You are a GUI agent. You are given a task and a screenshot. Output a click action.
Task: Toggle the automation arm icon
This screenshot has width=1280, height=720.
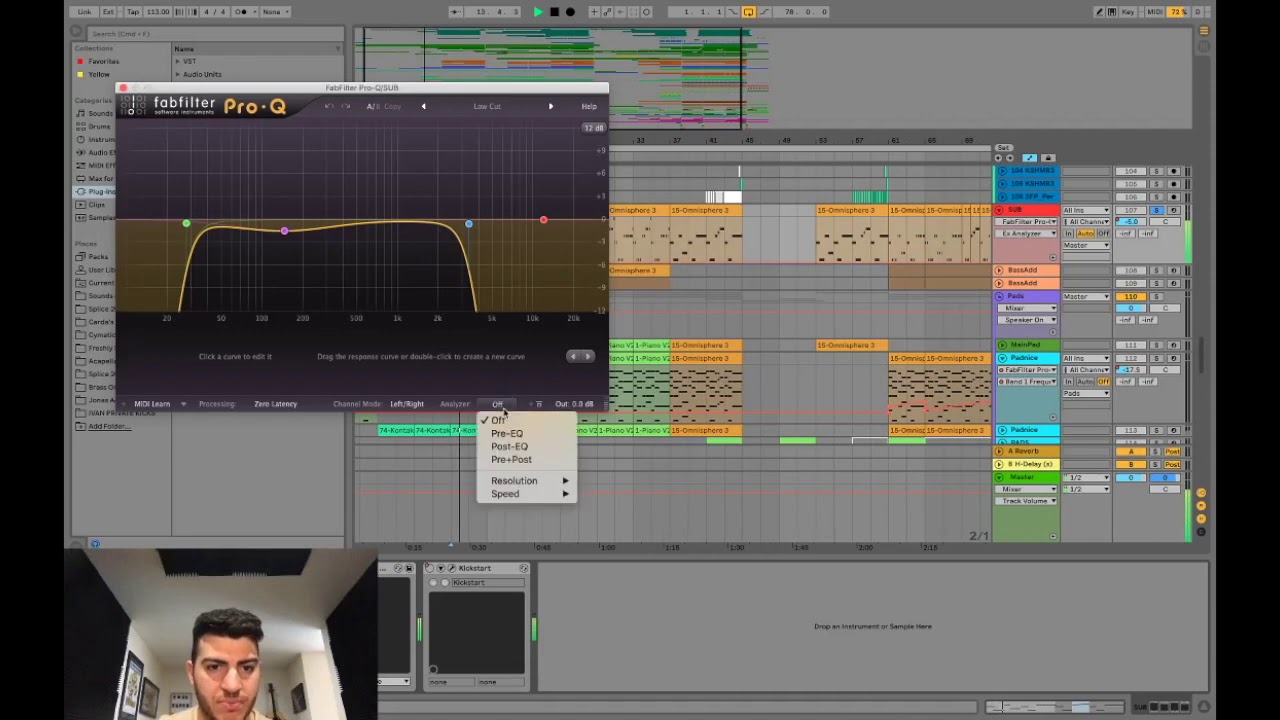607,12
